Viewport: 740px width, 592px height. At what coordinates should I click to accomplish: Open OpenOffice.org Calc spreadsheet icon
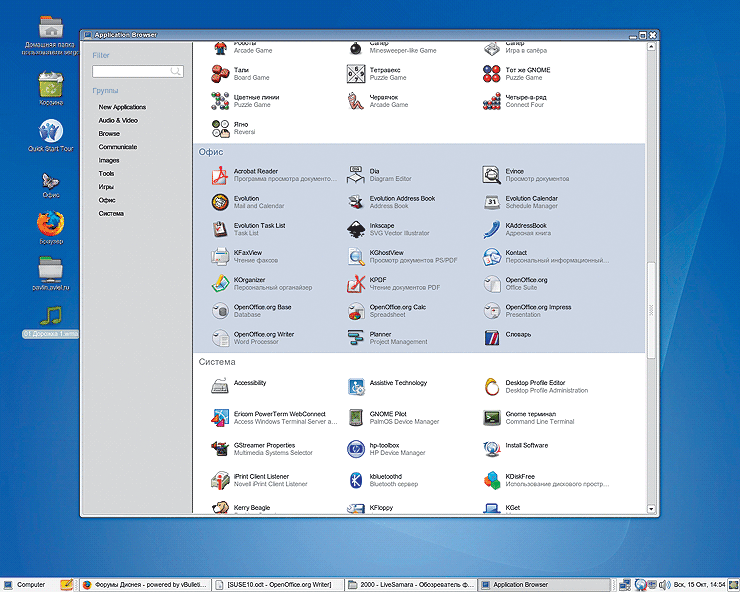point(355,311)
